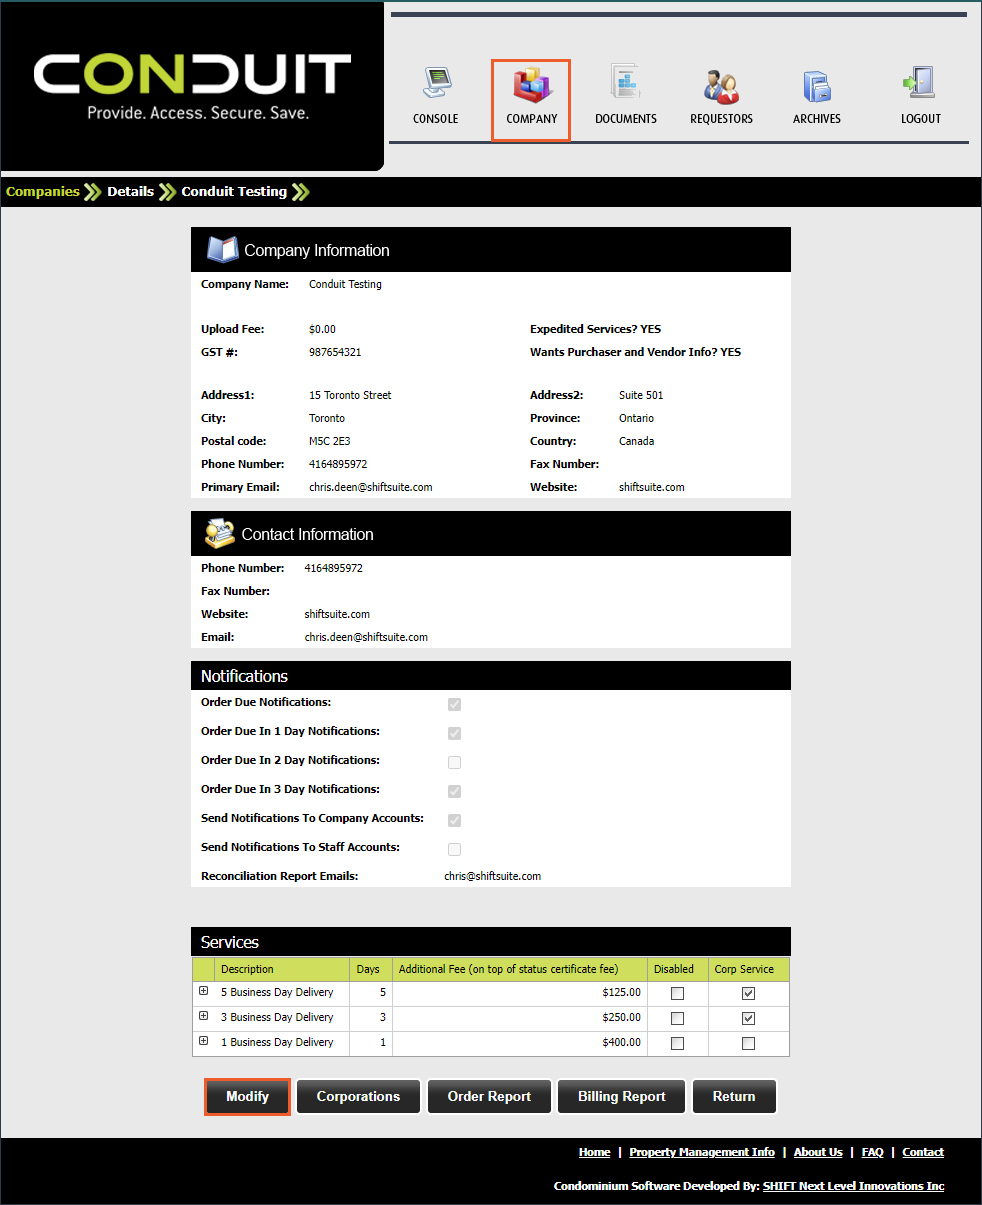Click the Return button
The image size is (982, 1205).
(x=734, y=1097)
